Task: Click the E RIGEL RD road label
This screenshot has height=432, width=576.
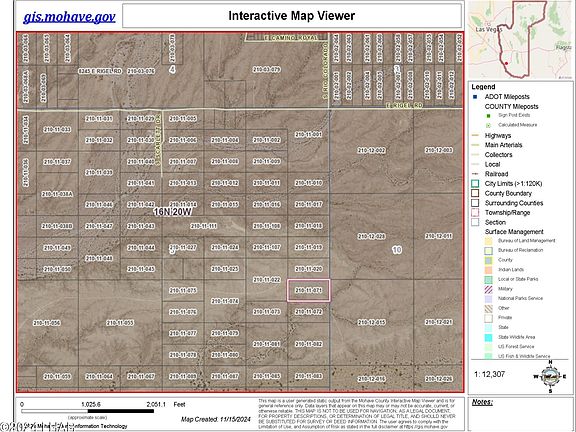Action: point(404,105)
